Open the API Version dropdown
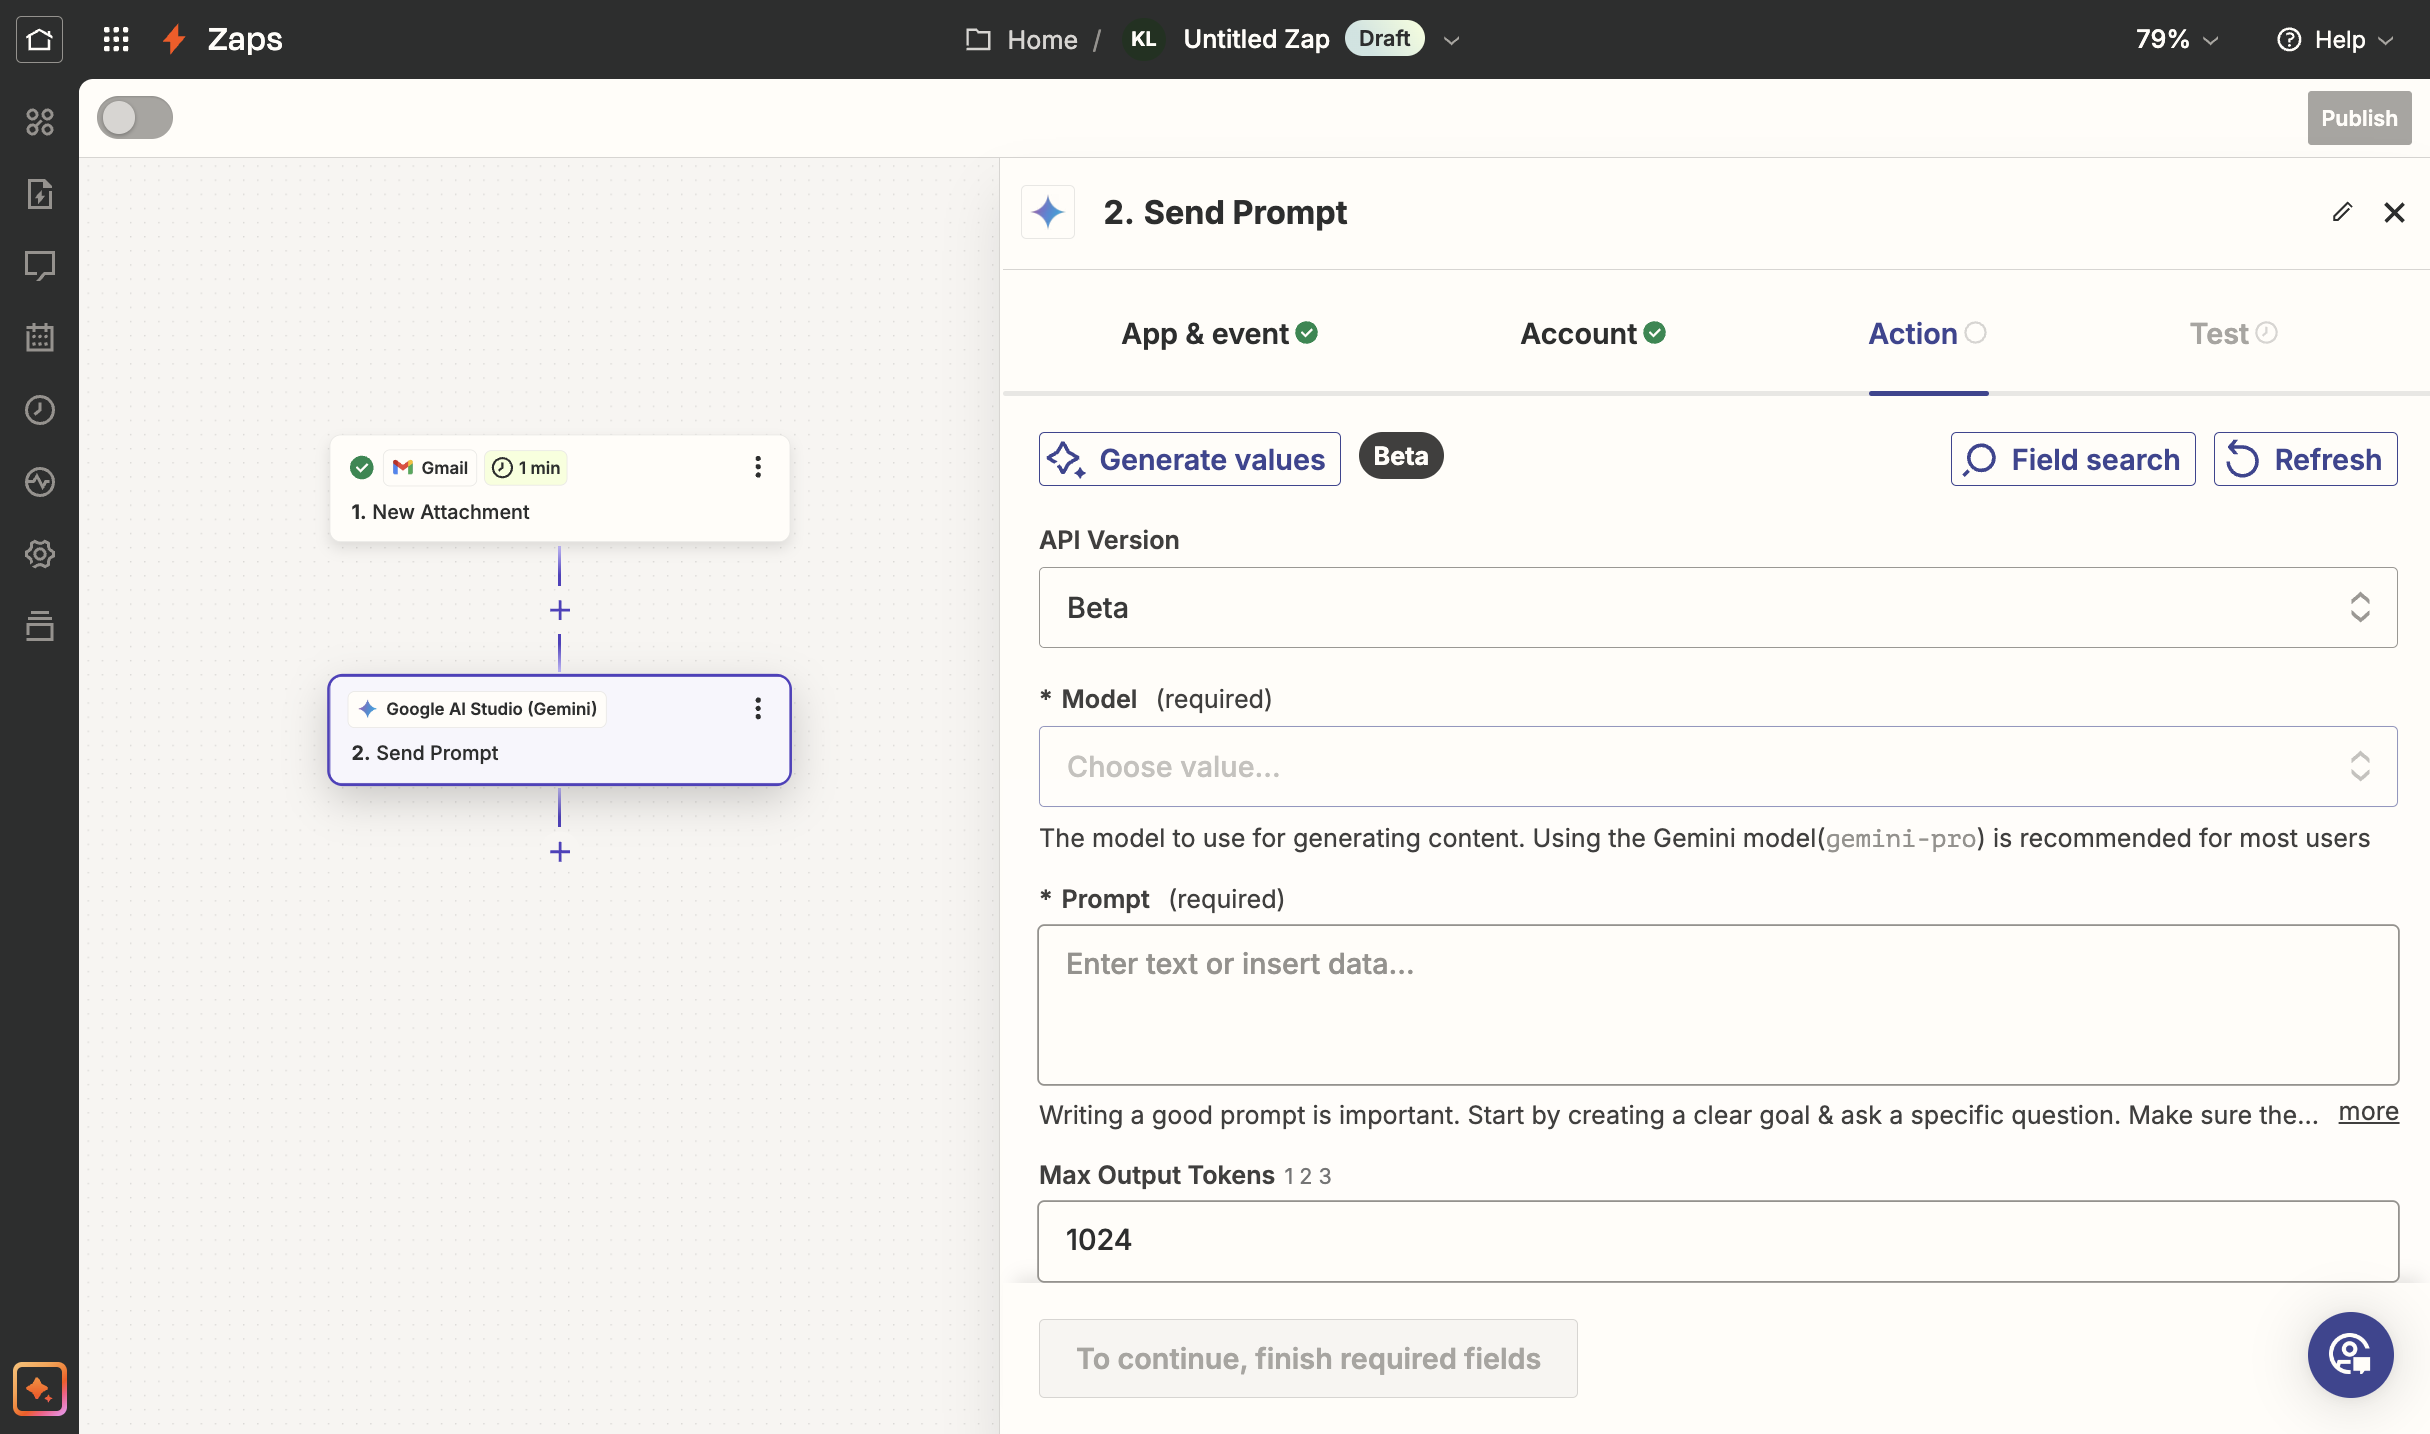This screenshot has height=1434, width=2430. tap(1717, 608)
